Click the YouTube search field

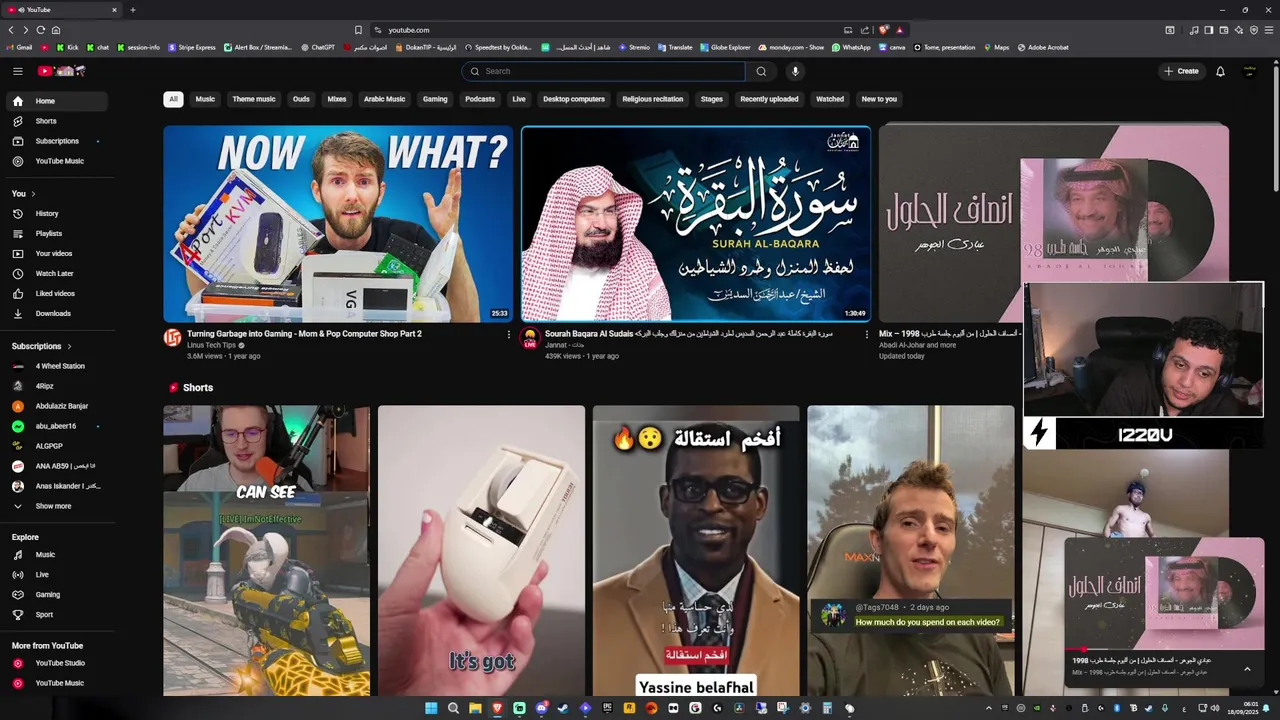click(603, 71)
